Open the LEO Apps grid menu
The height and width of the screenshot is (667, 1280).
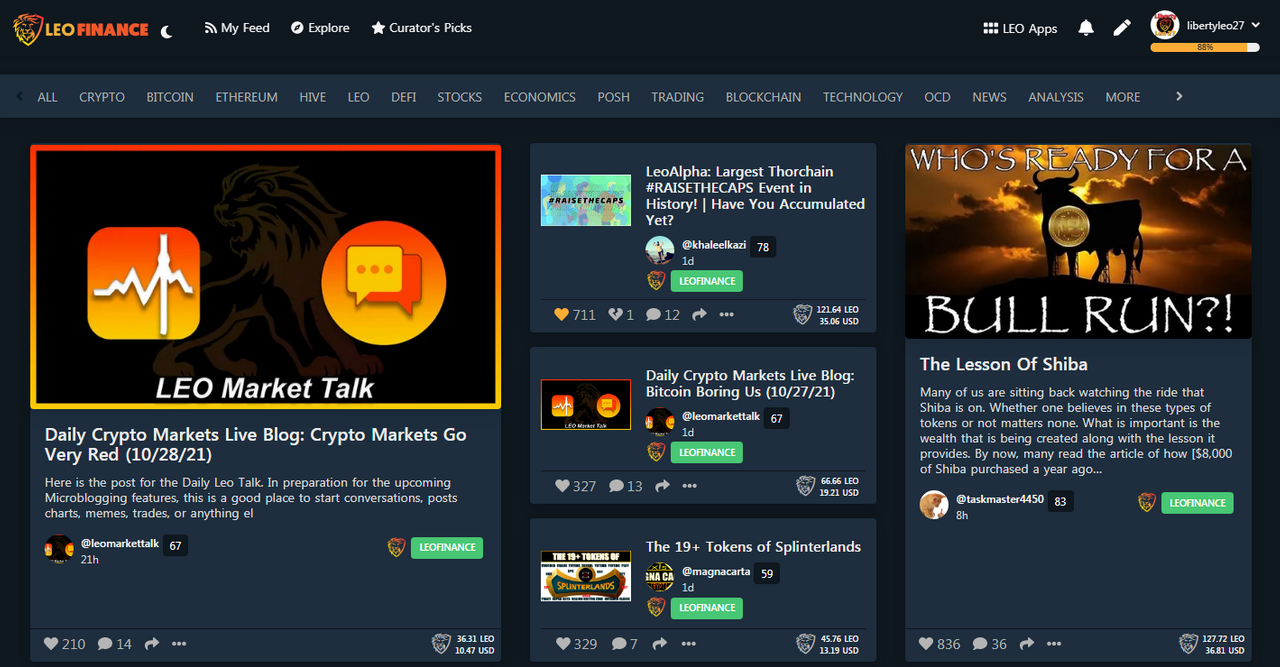1020,29
